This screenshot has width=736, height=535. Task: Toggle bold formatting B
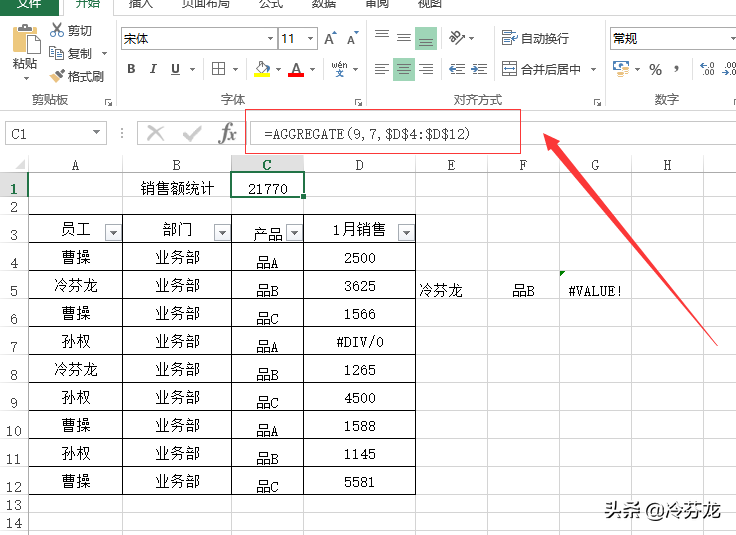click(x=131, y=69)
